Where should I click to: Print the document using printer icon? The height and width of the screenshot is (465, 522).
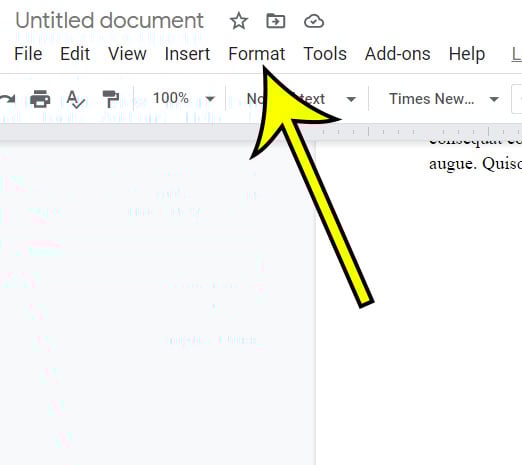point(40,99)
